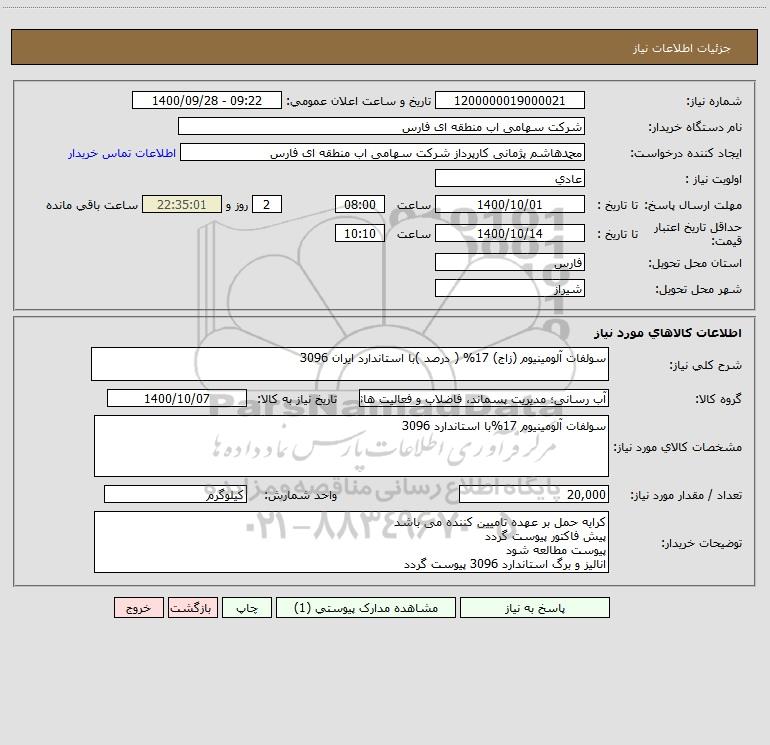Click the goods group field آب رسانی

[484, 398]
